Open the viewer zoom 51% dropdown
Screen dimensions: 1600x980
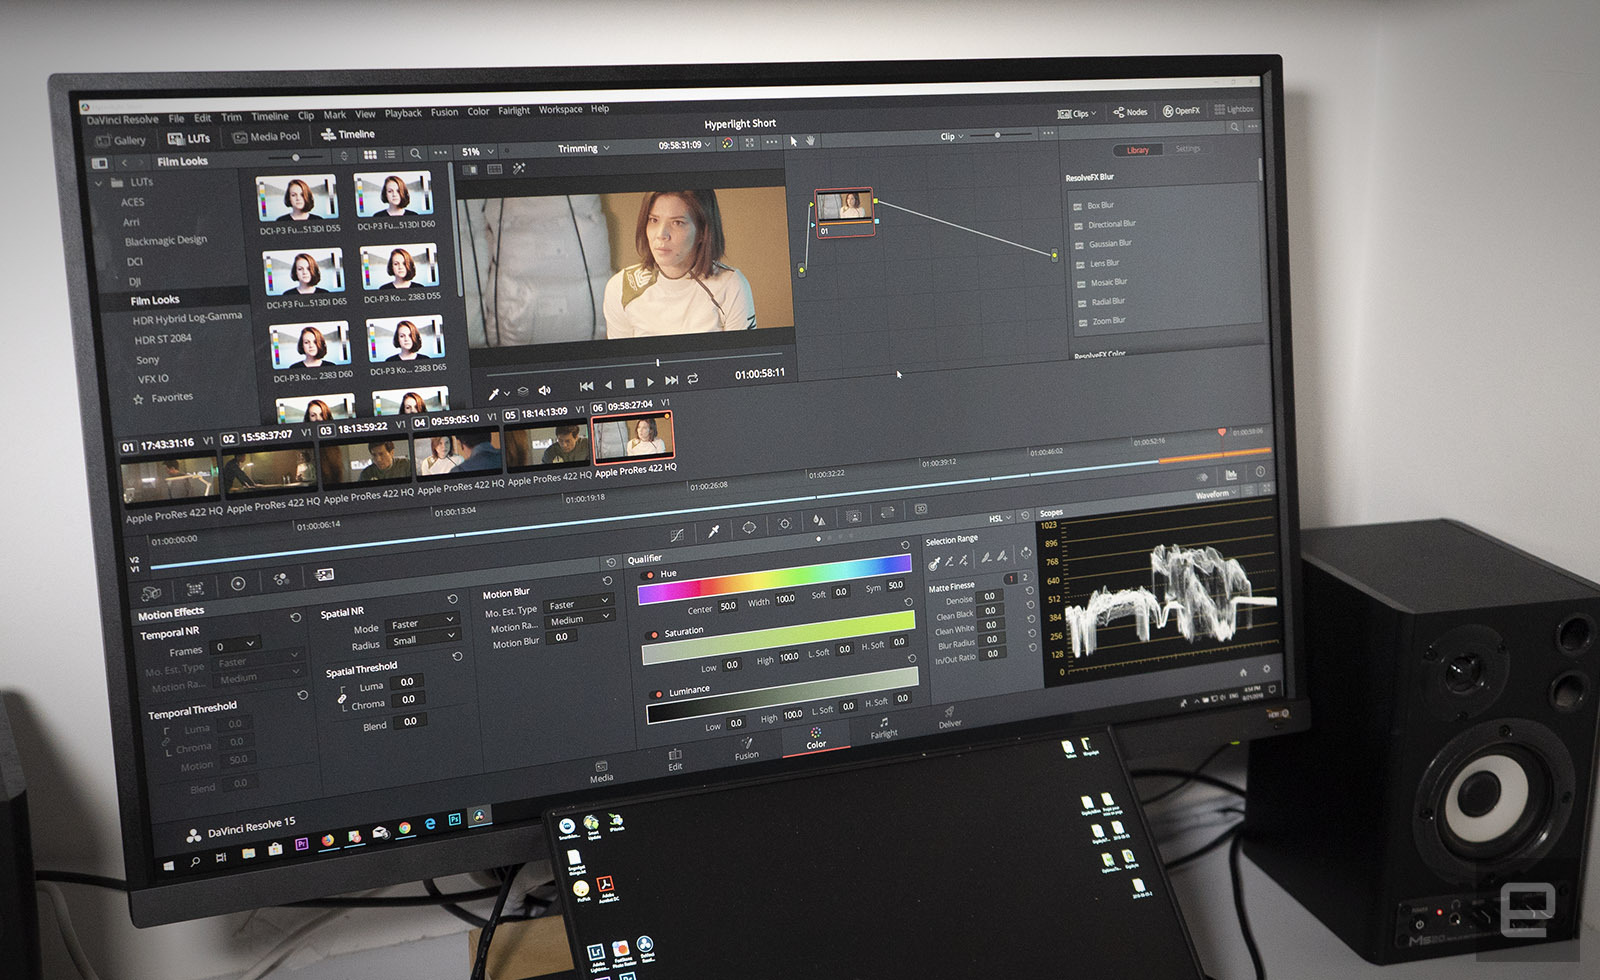pyautogui.click(x=477, y=152)
